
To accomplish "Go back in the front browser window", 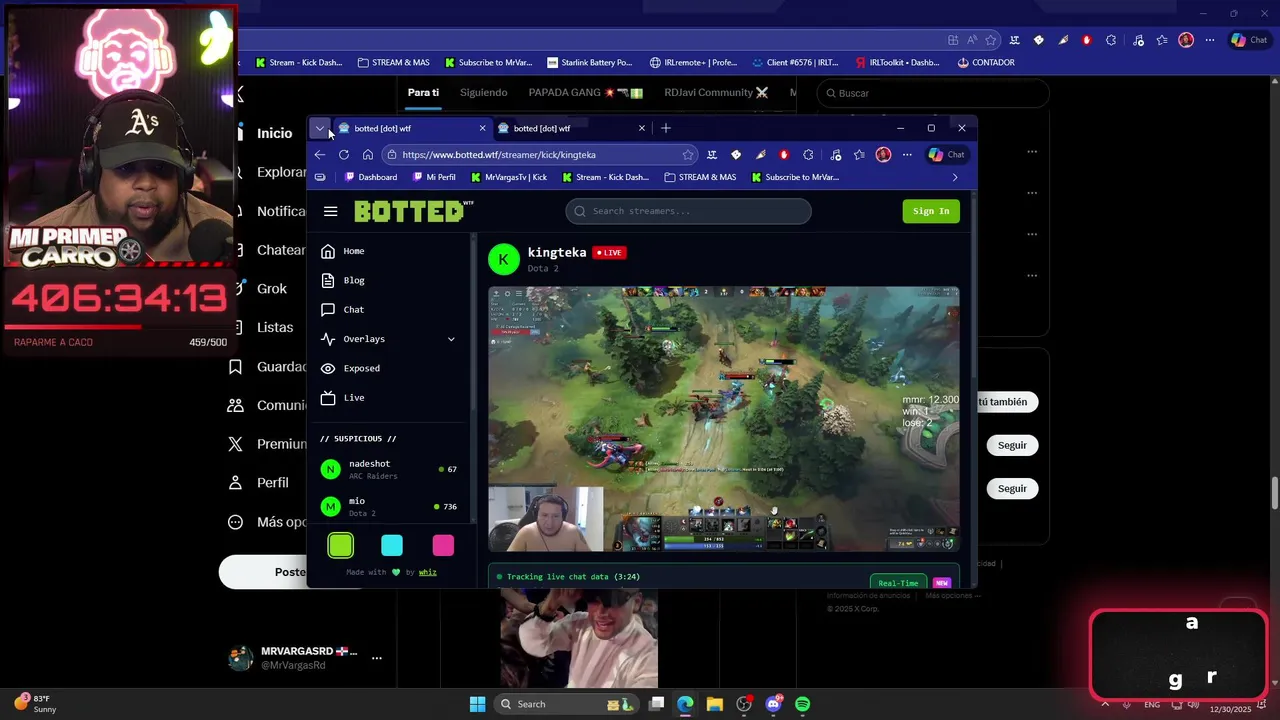I will pos(319,155).
